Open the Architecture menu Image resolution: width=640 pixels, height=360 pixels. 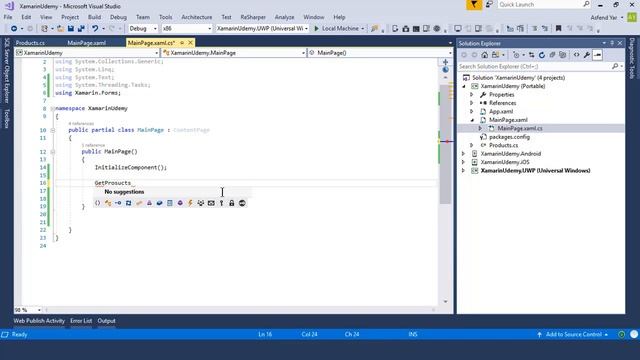[x=197, y=17]
